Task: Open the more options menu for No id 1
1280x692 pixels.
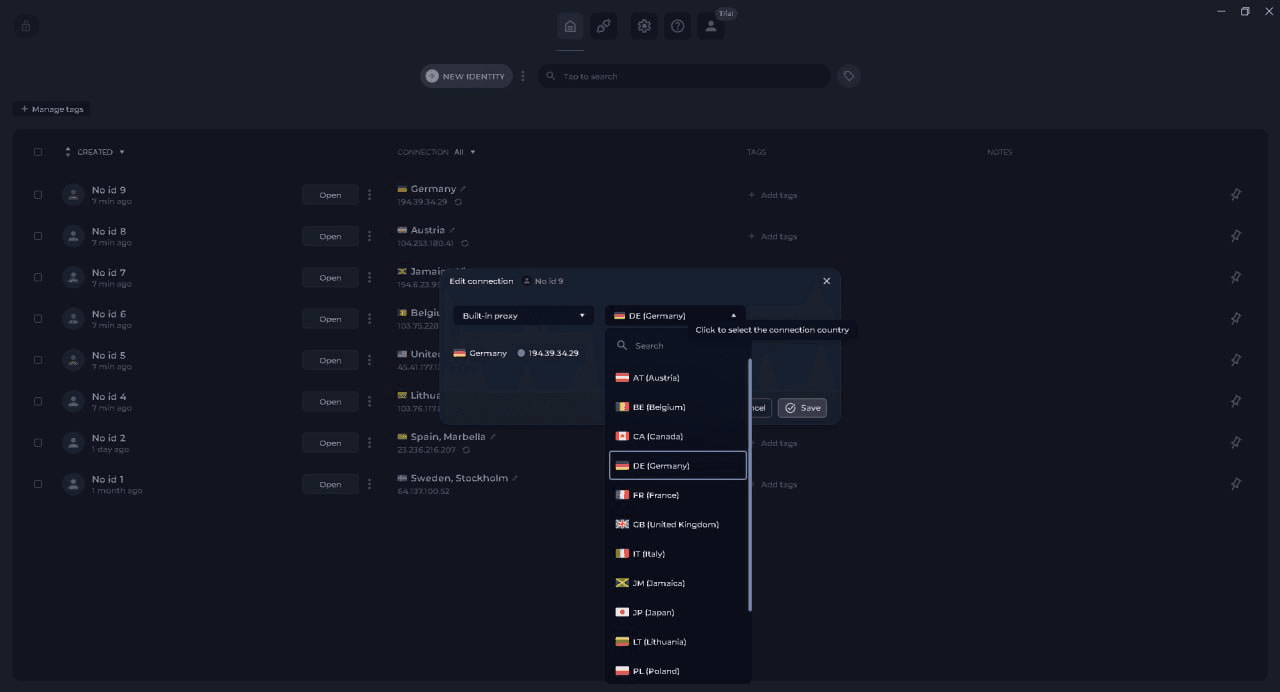Action: tap(369, 484)
